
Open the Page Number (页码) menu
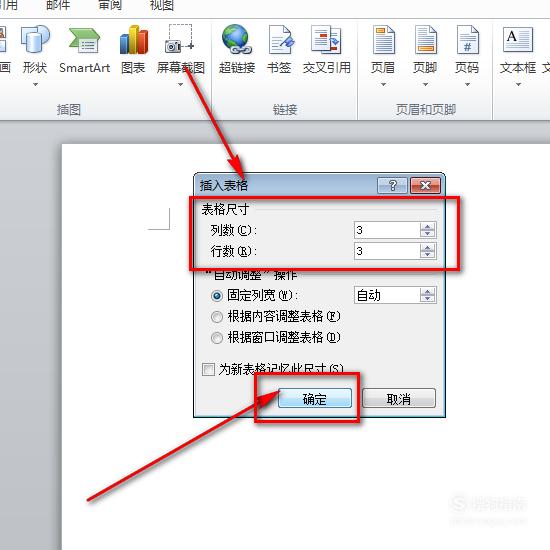point(467,50)
